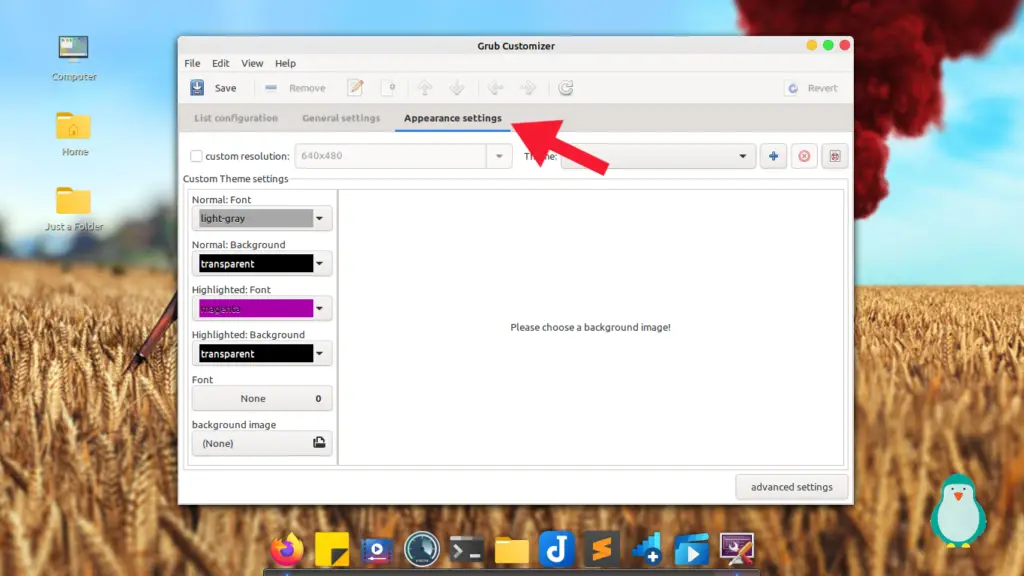
Task: Open the blue play clapper dock icon
Action: [692, 549]
